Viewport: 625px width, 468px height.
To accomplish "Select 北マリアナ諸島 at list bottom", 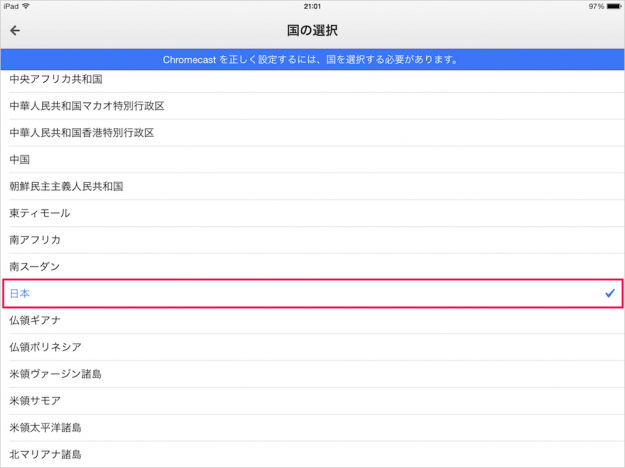I will coord(45,454).
